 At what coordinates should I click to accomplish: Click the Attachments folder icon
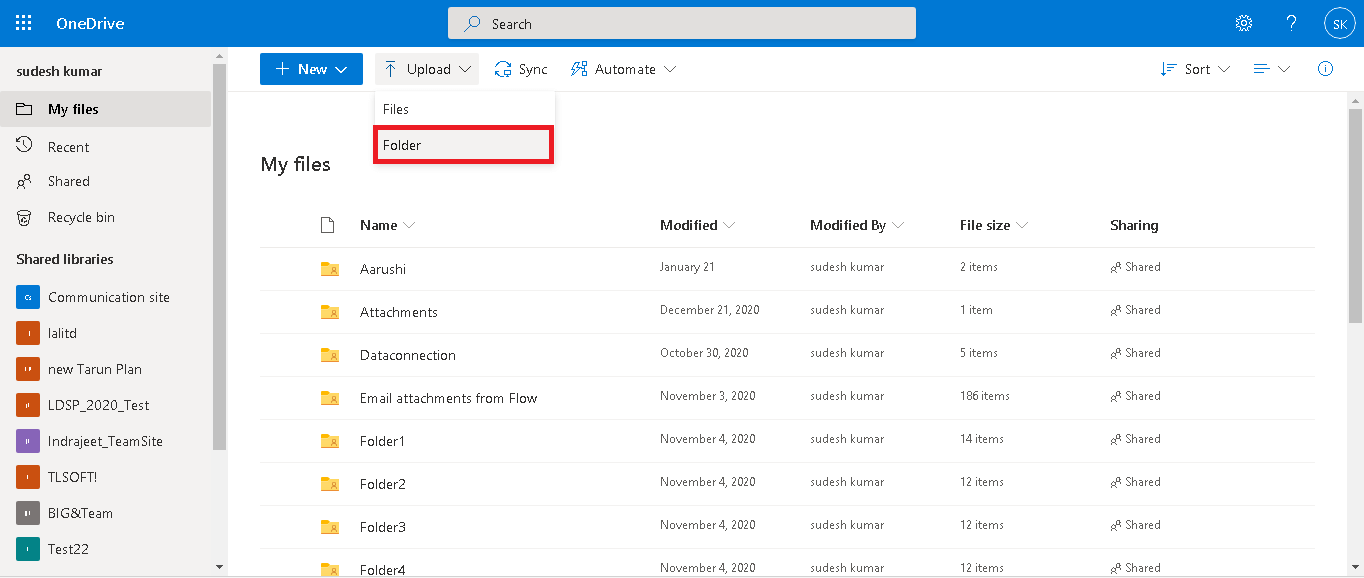coord(329,311)
